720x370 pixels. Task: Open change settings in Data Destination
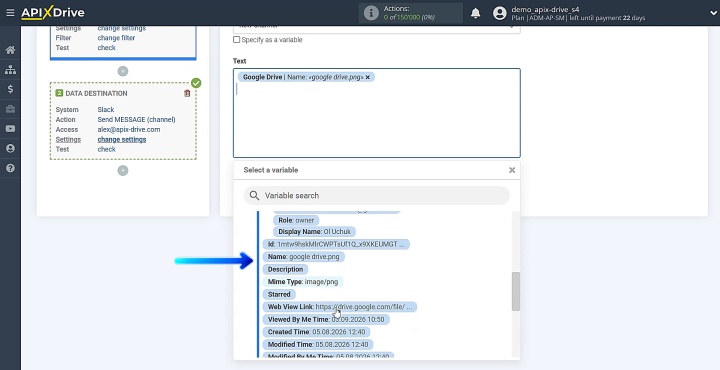(x=122, y=140)
